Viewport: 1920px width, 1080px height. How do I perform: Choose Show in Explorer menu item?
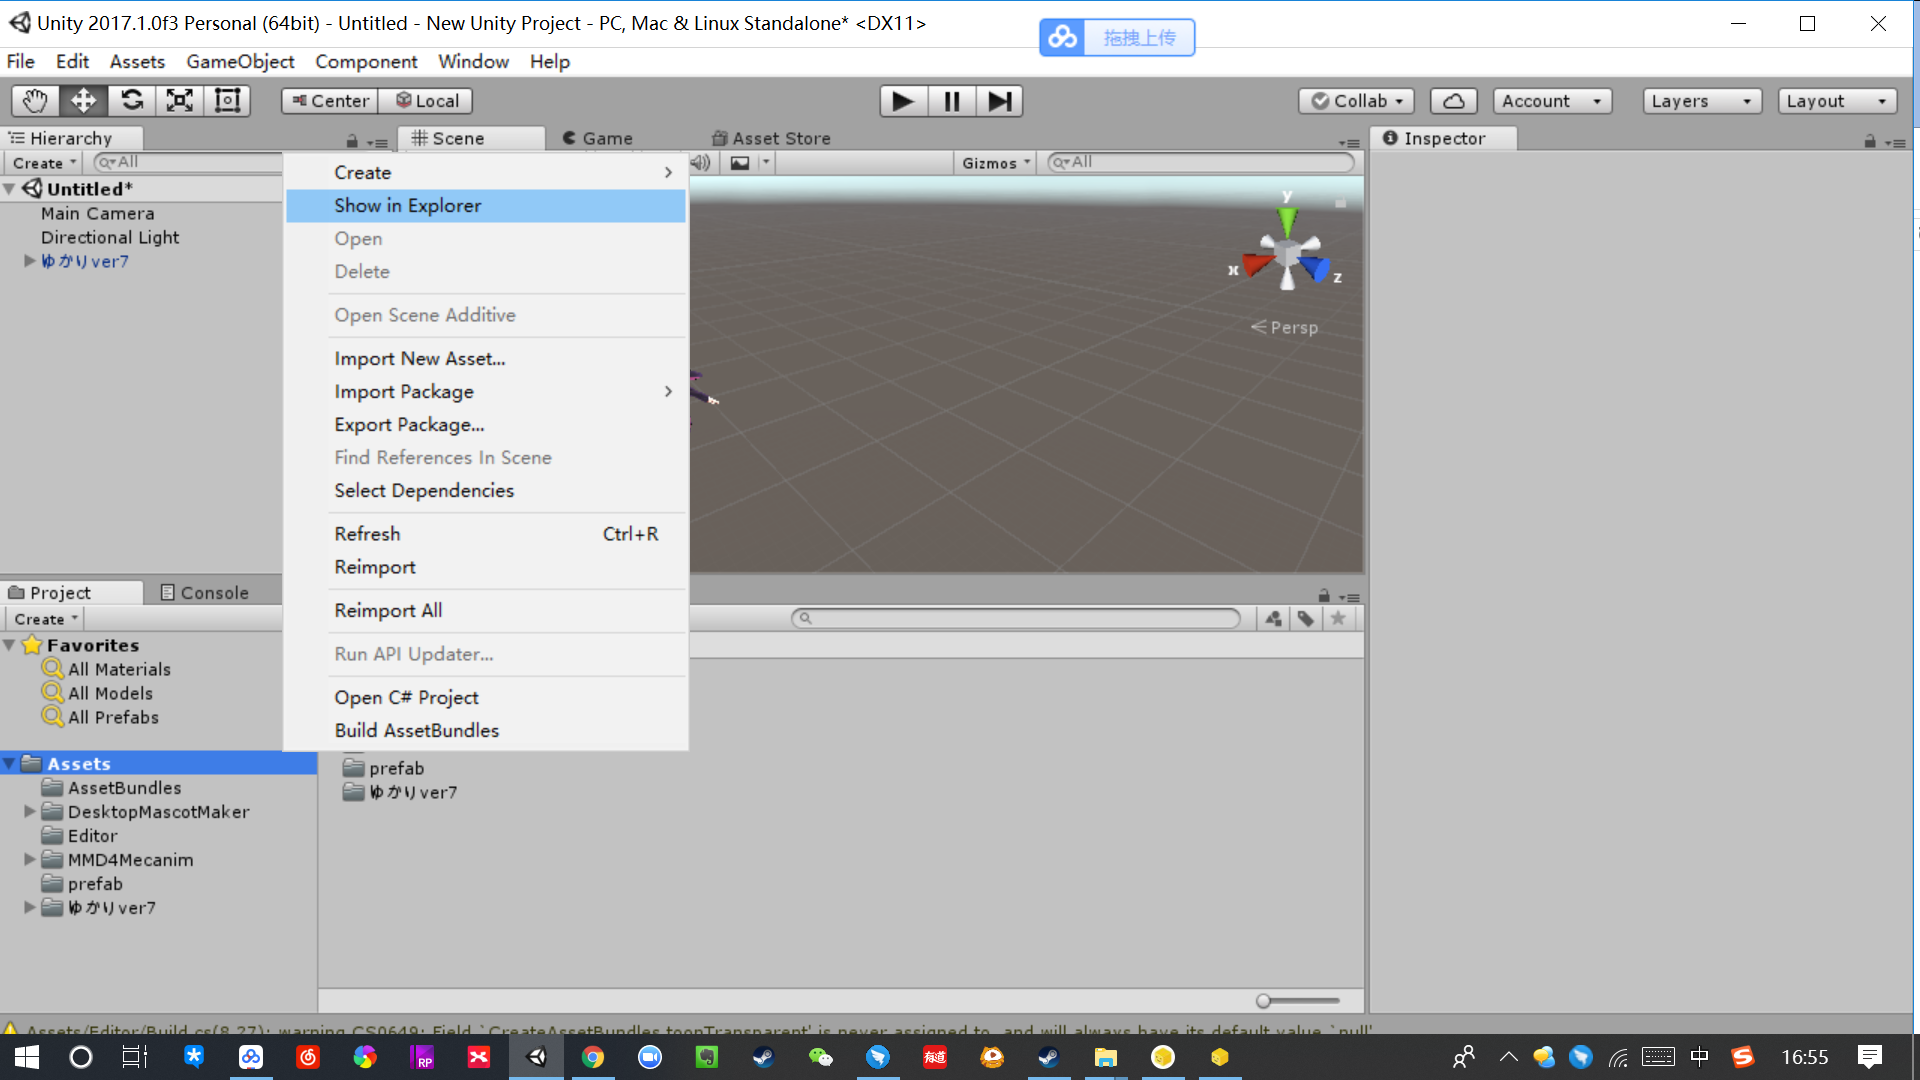pyautogui.click(x=486, y=205)
